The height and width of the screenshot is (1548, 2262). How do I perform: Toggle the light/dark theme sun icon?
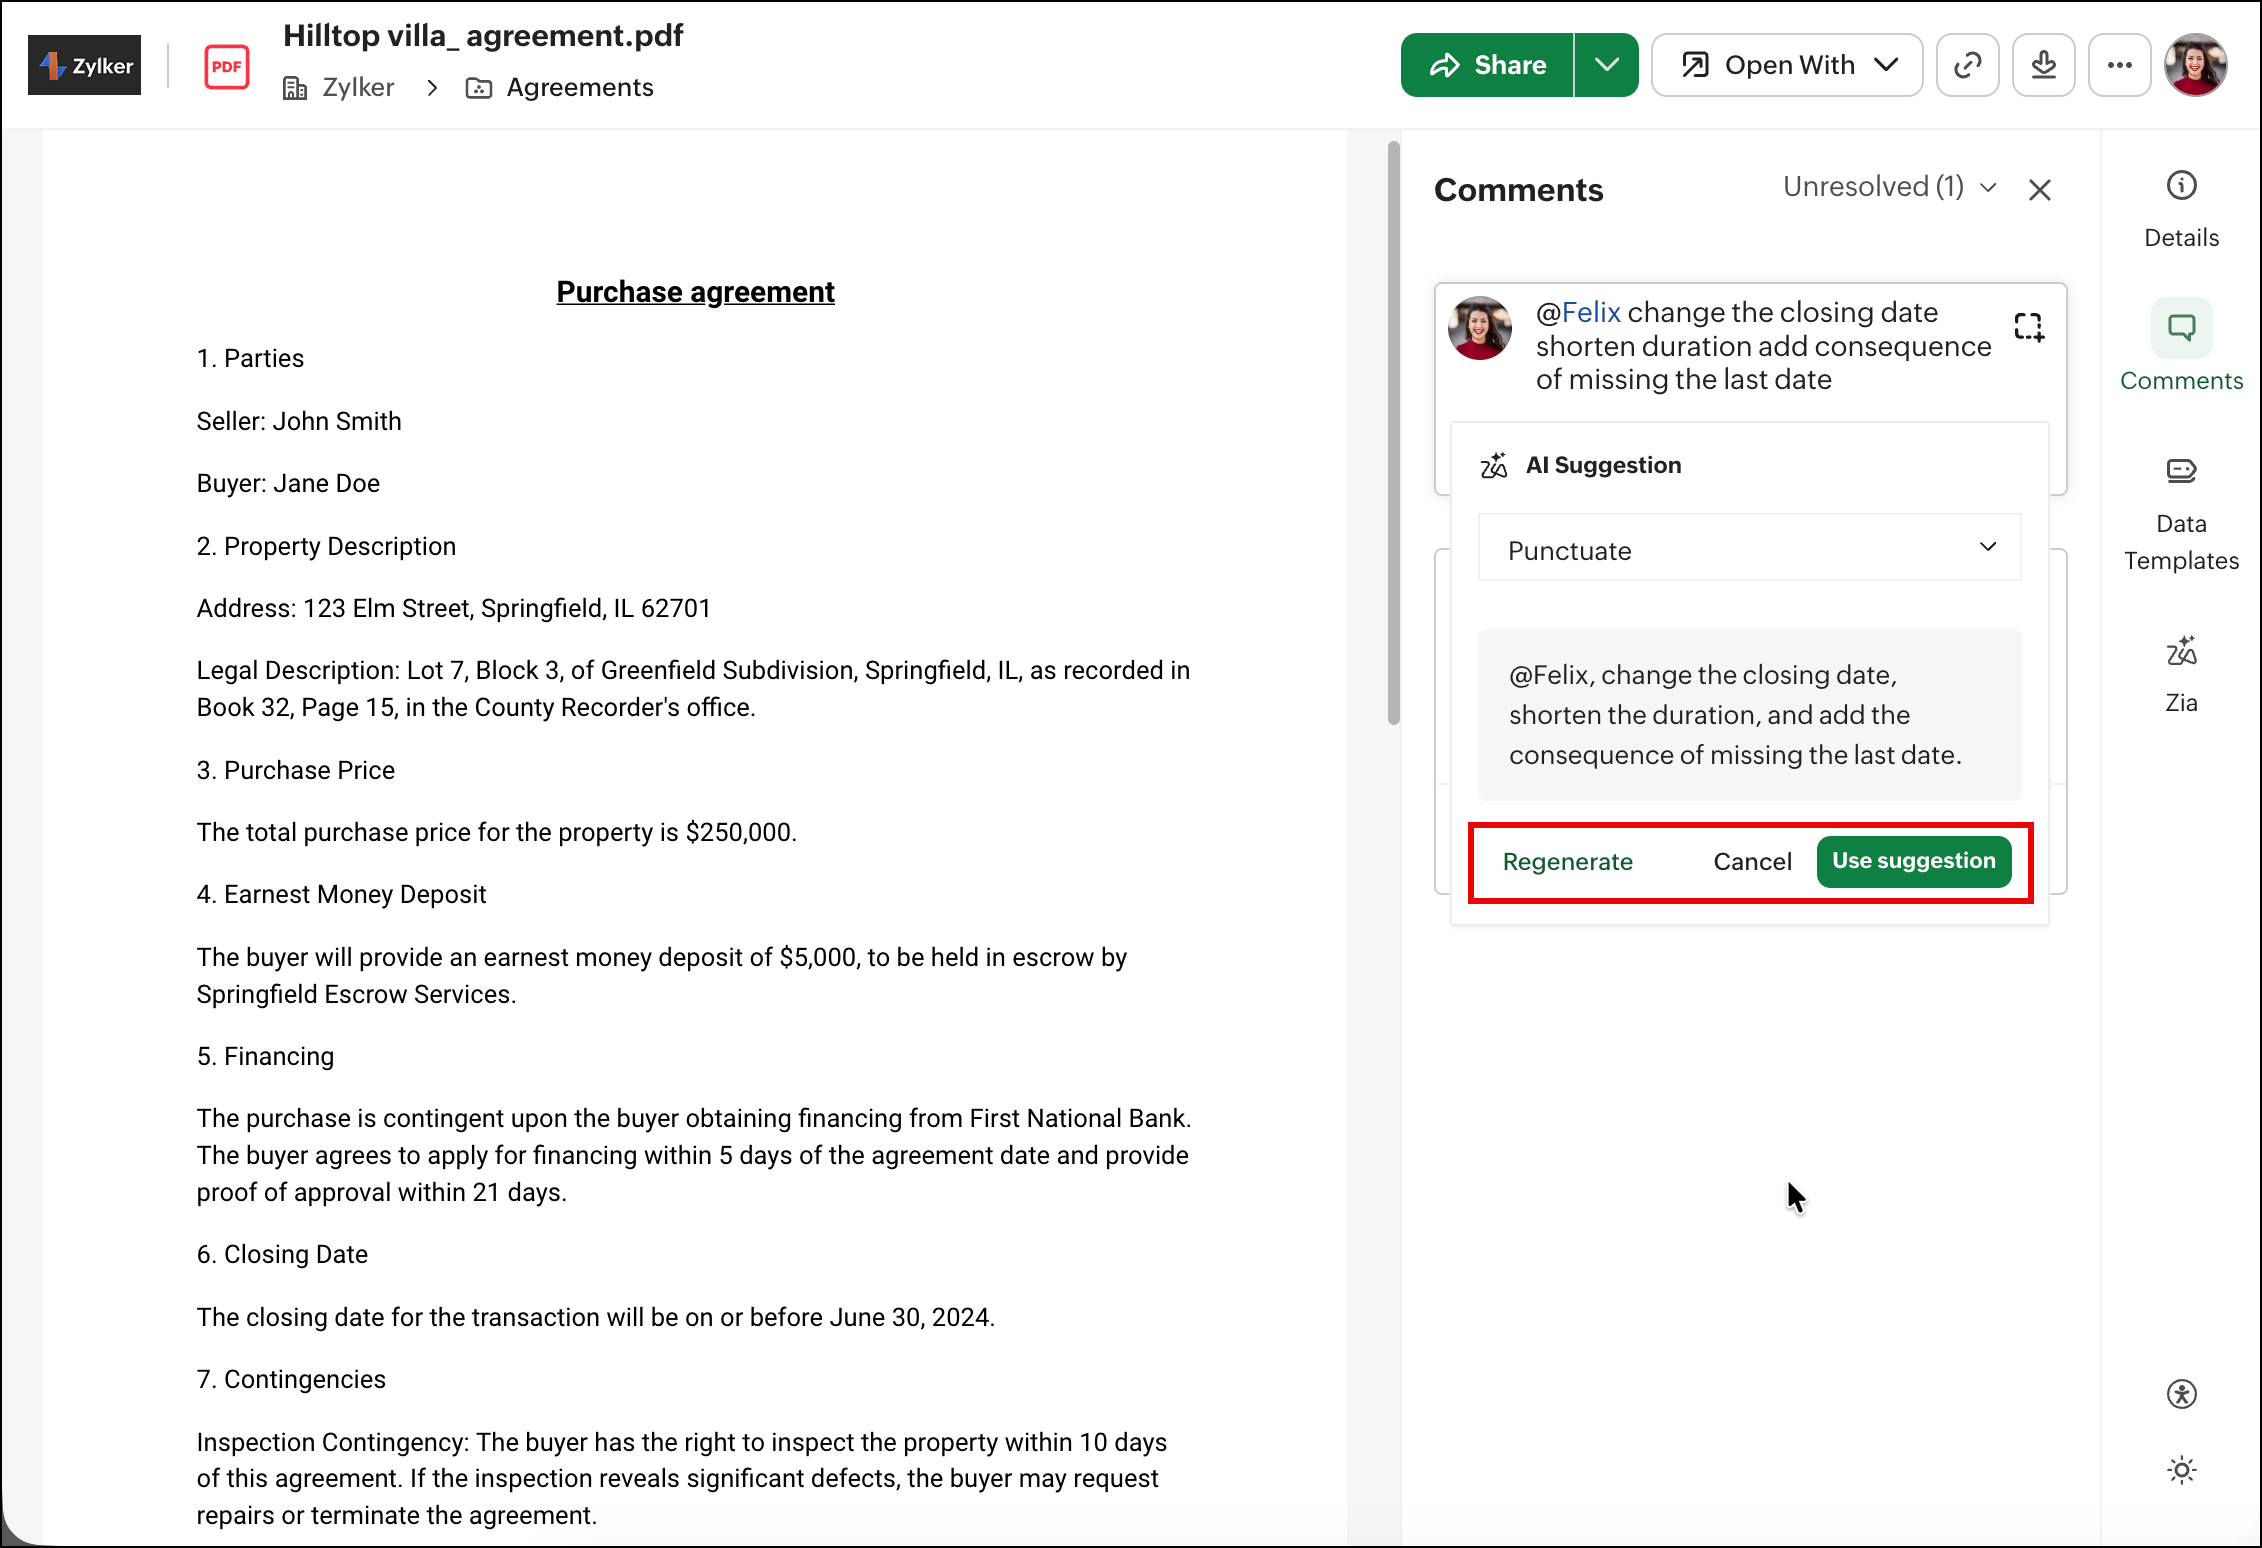2181,1469
